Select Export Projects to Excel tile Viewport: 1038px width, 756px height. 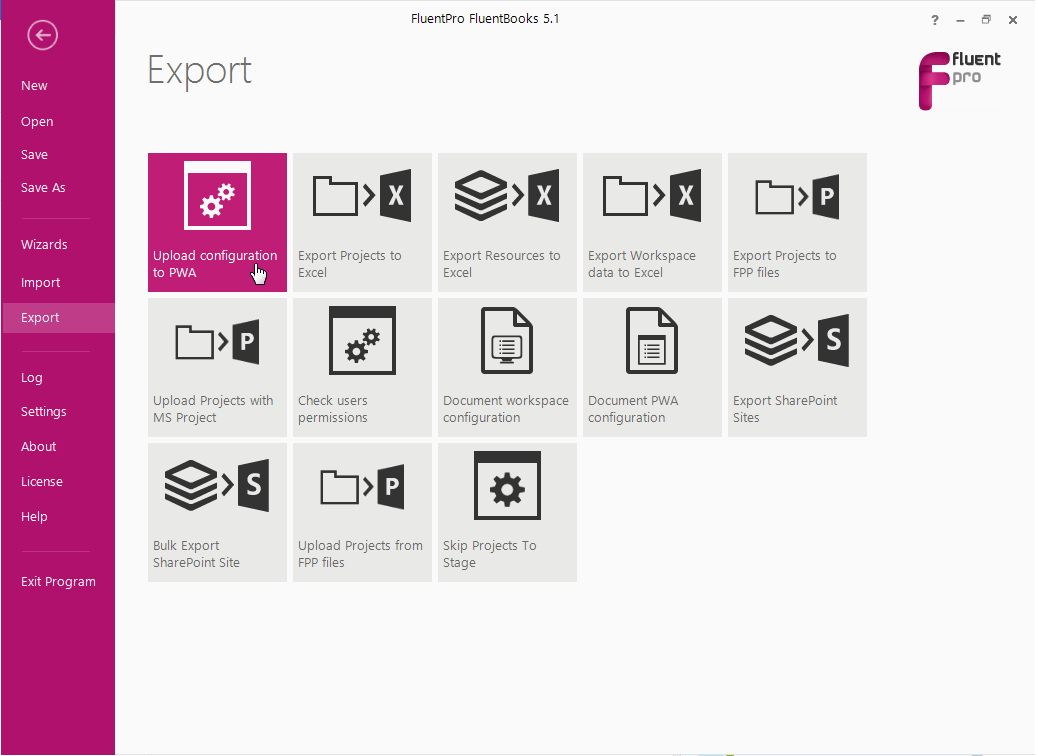[x=362, y=222]
